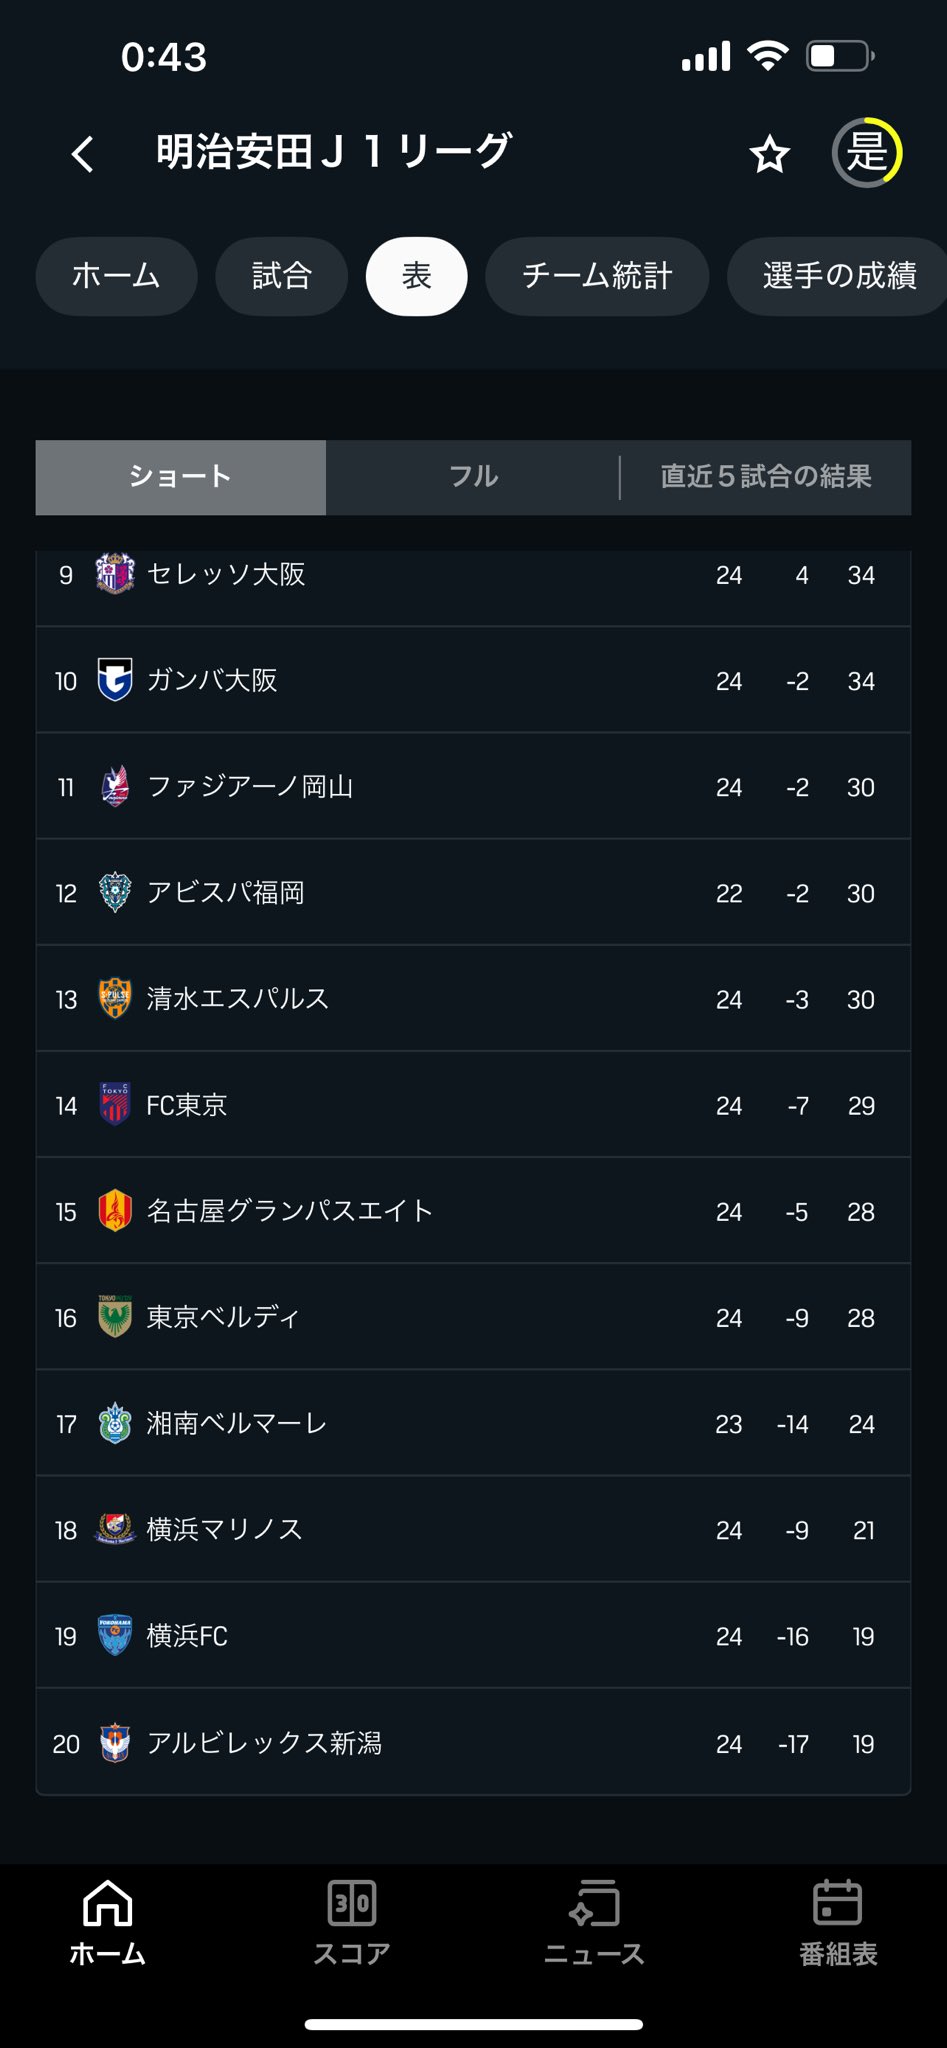This screenshot has height=2048, width=947.
Task: Click the セレッソ大阪 team crest
Action: [115, 574]
